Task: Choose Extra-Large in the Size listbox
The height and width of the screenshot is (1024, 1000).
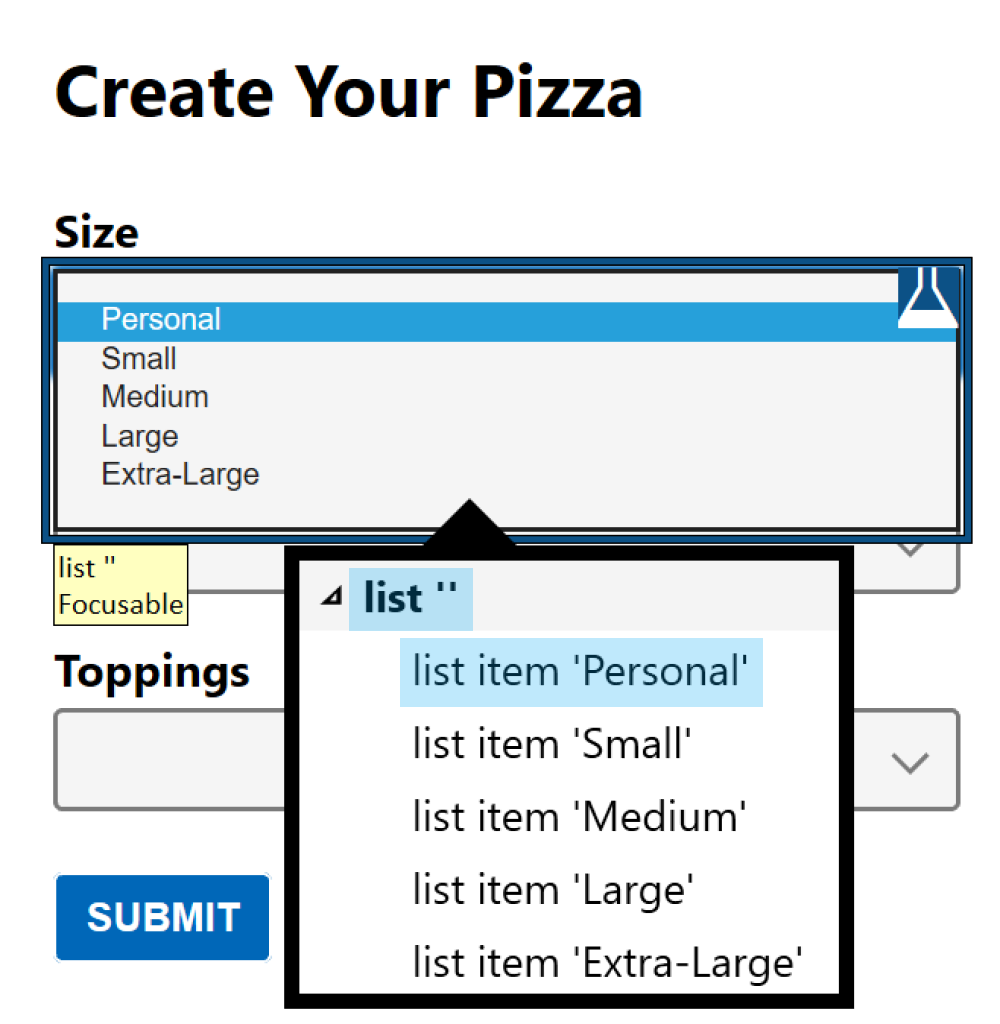Action: point(180,474)
